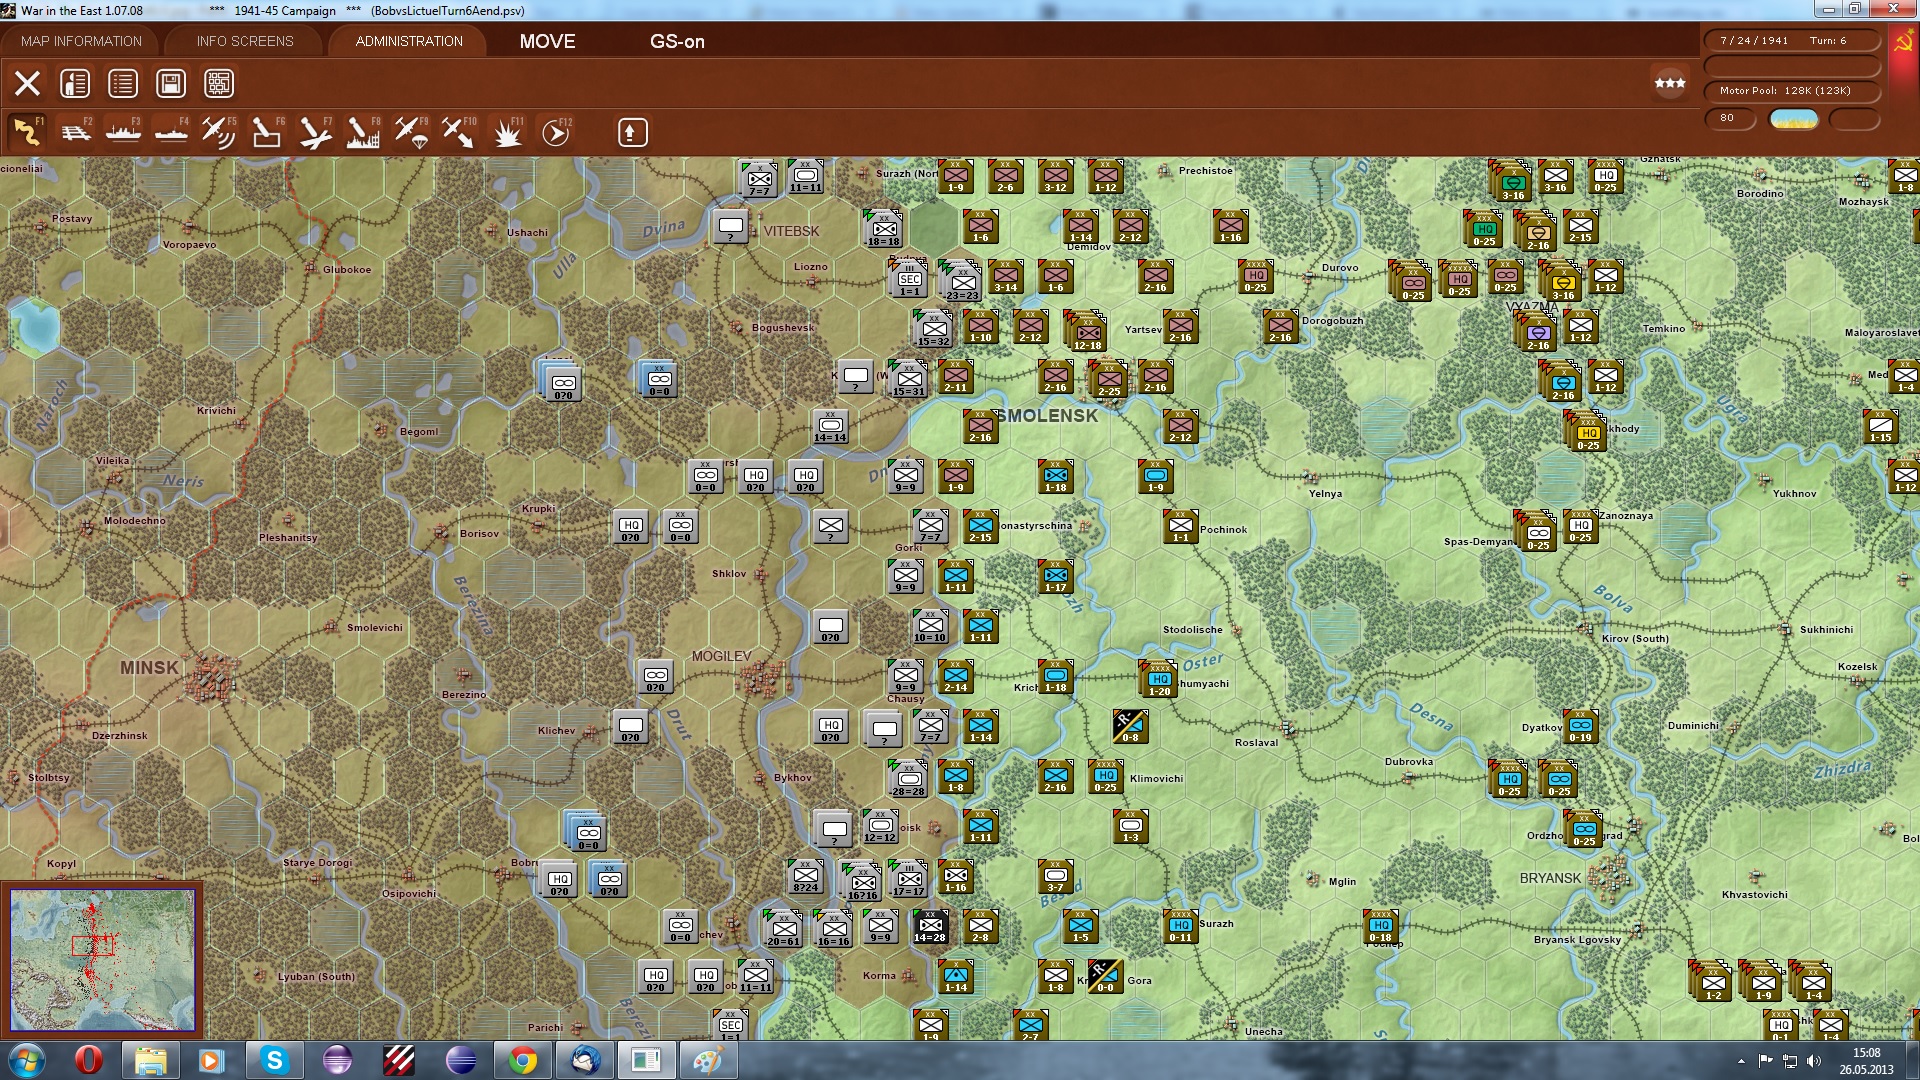This screenshot has height=1080, width=1920.
Task: Select the HQ 0-18 unit east of Surazh
Action: coord(1380,927)
